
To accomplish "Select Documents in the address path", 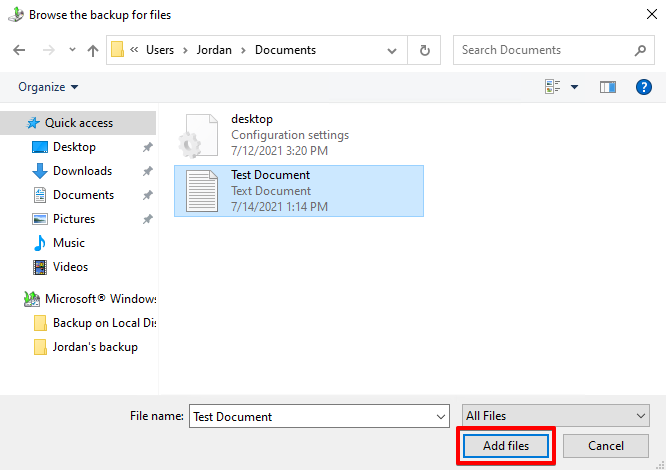I will (x=285, y=50).
